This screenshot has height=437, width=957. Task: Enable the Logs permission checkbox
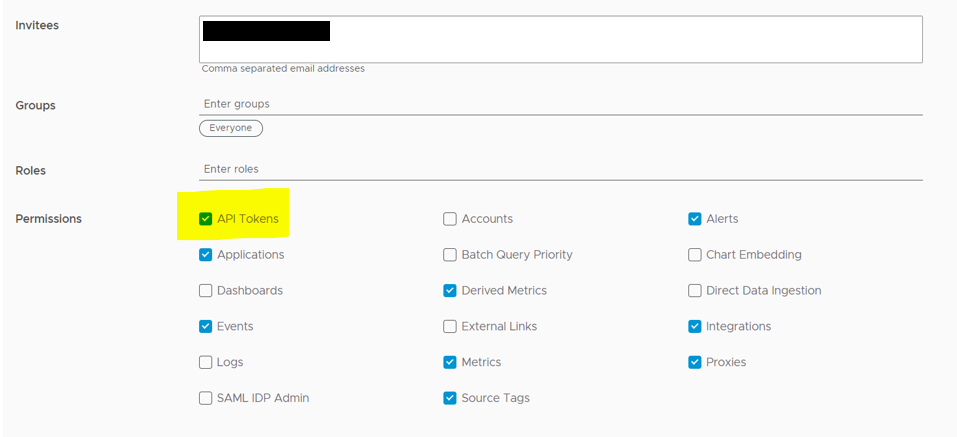pyautogui.click(x=206, y=362)
